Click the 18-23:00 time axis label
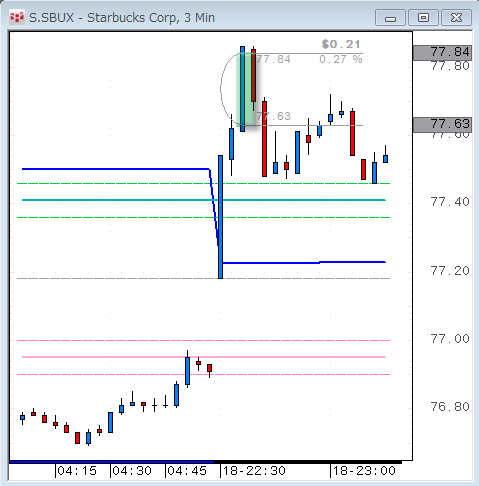479x486 pixels. point(364,471)
